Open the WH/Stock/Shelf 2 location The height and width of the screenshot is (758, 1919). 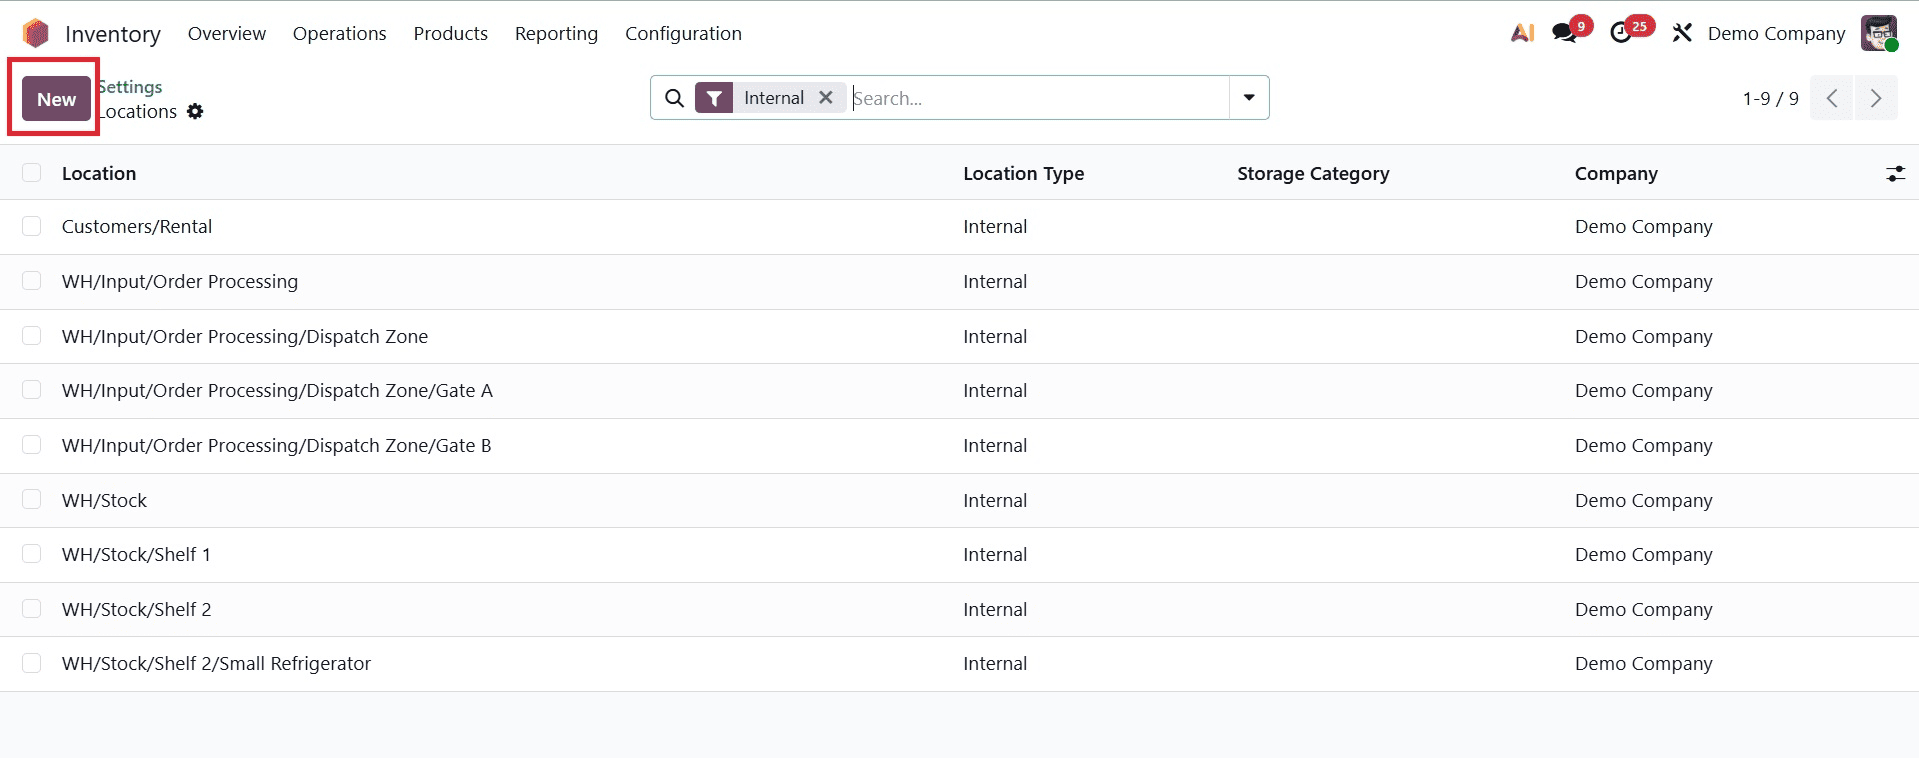tap(136, 609)
